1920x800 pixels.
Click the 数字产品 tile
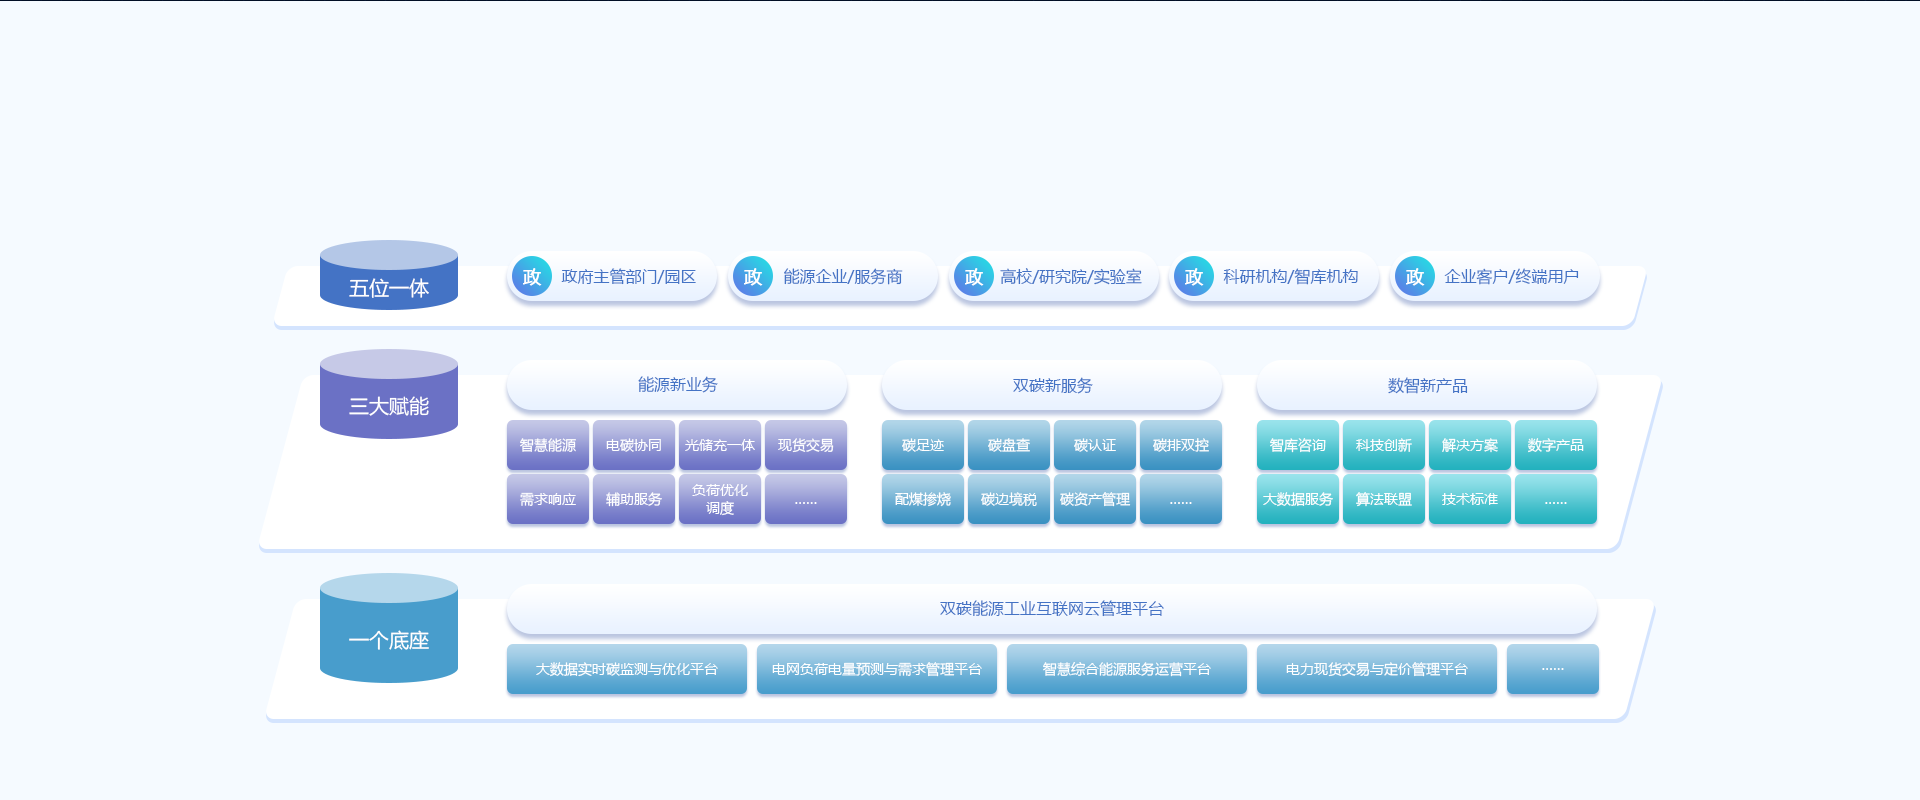point(1556,445)
